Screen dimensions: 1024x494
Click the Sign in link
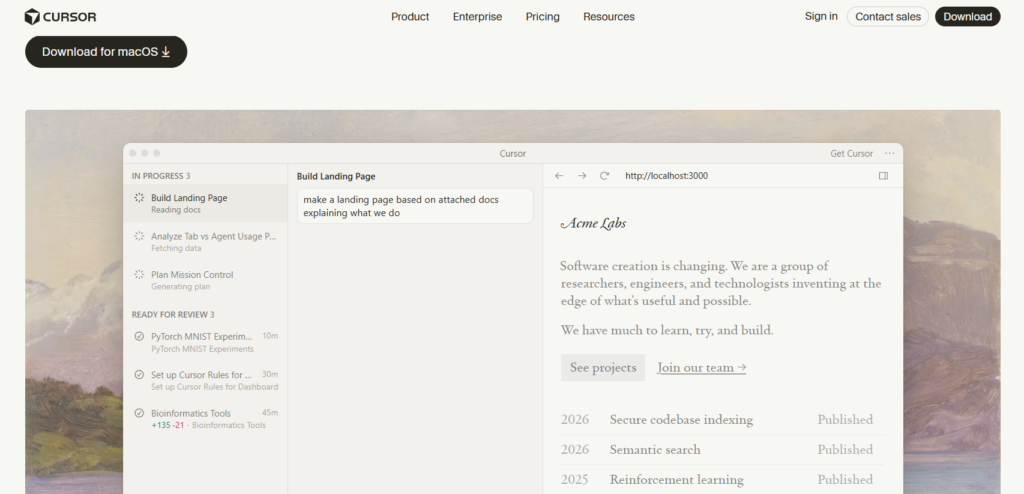pyautogui.click(x=821, y=16)
